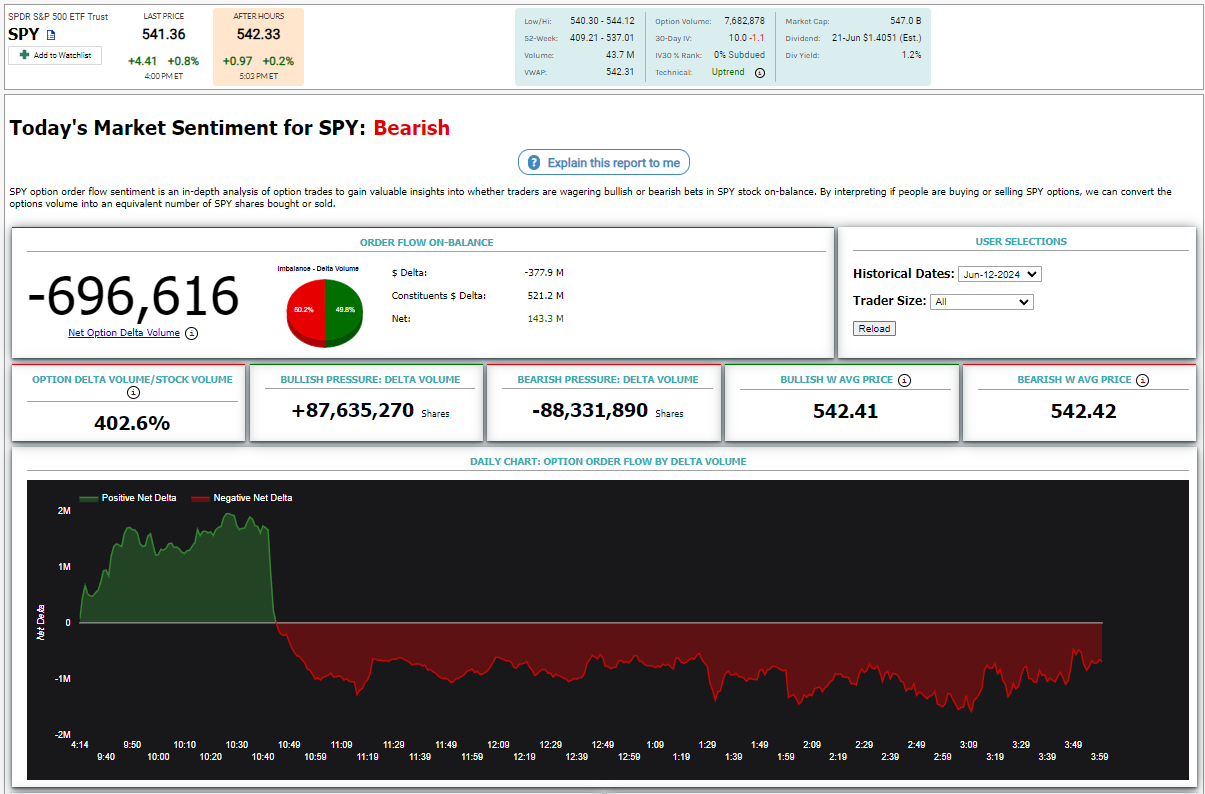Click the Last Price 541.36 value

click(163, 34)
